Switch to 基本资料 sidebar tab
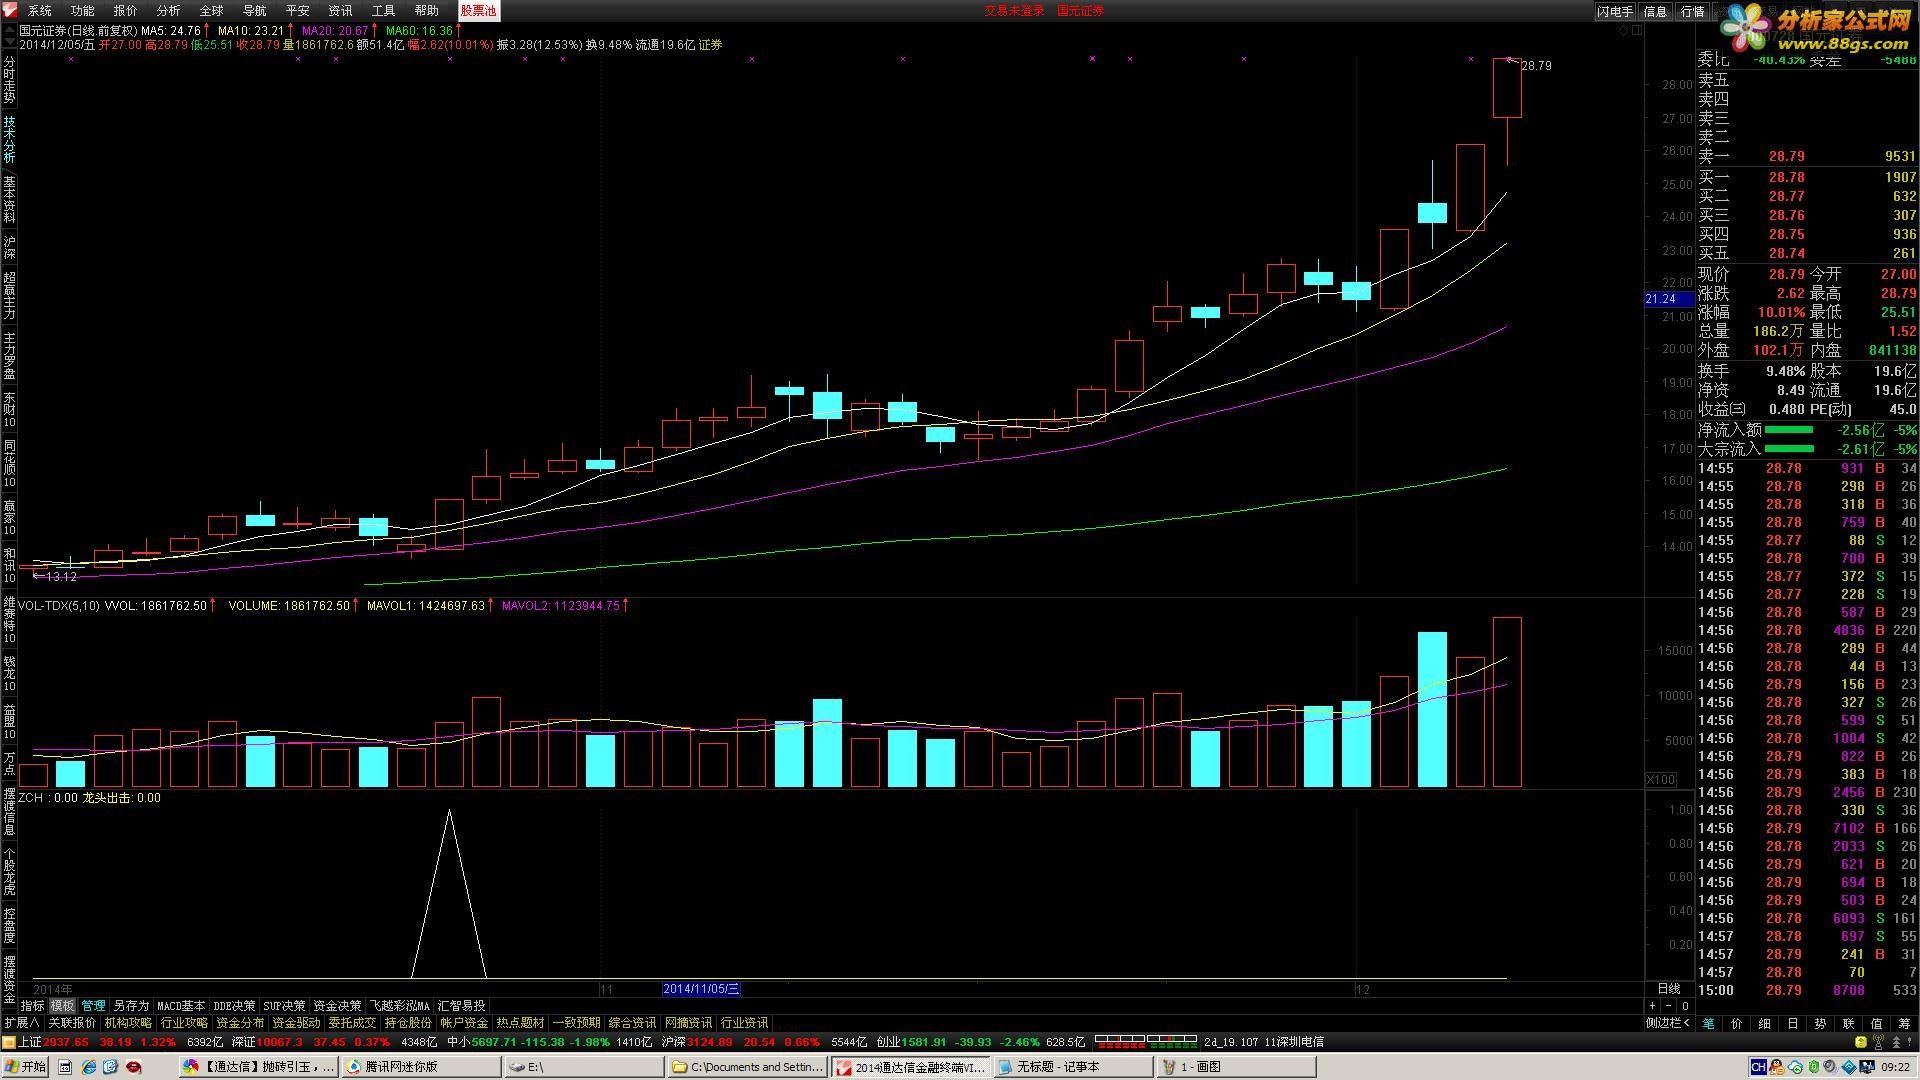This screenshot has height=1080, width=1920. 9,200
